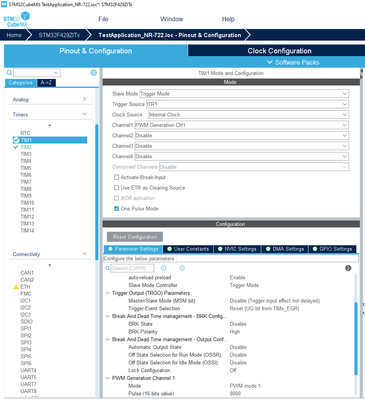Image resolution: width=365 pixels, height=400 pixels.
Task: Open the Channel3 dropdown
Action: tap(242, 146)
